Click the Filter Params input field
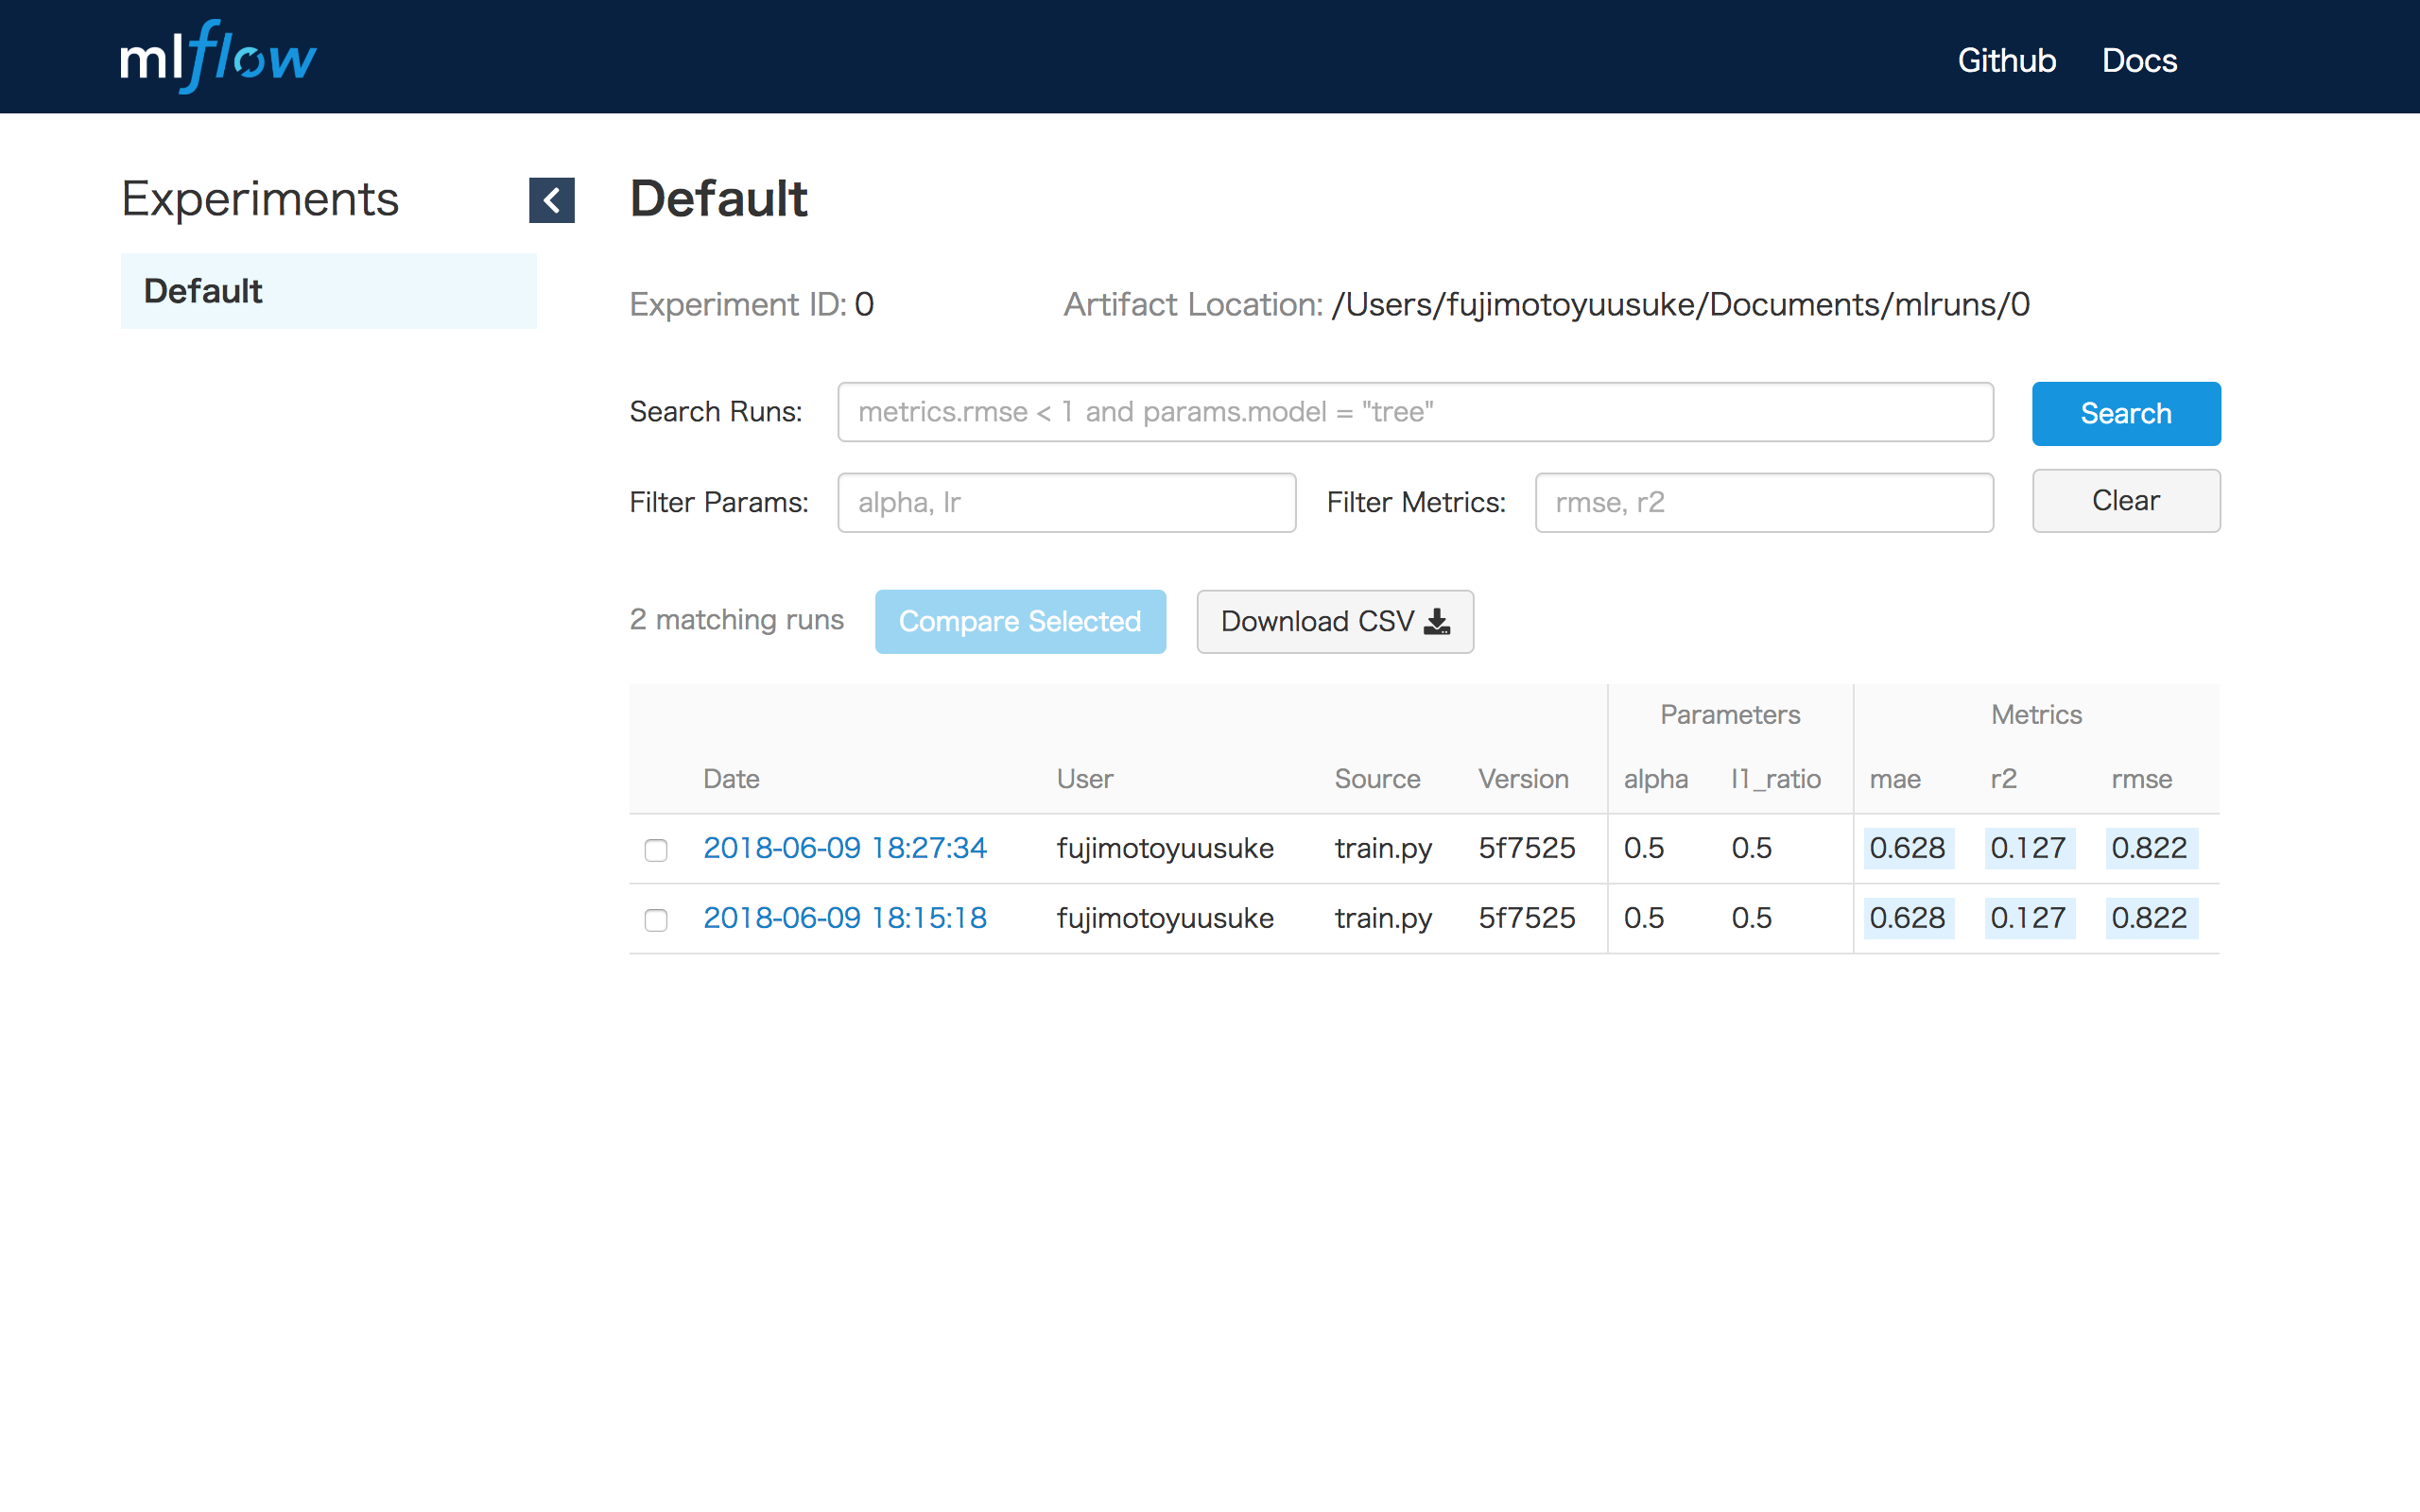The image size is (2420, 1512). pos(1066,502)
